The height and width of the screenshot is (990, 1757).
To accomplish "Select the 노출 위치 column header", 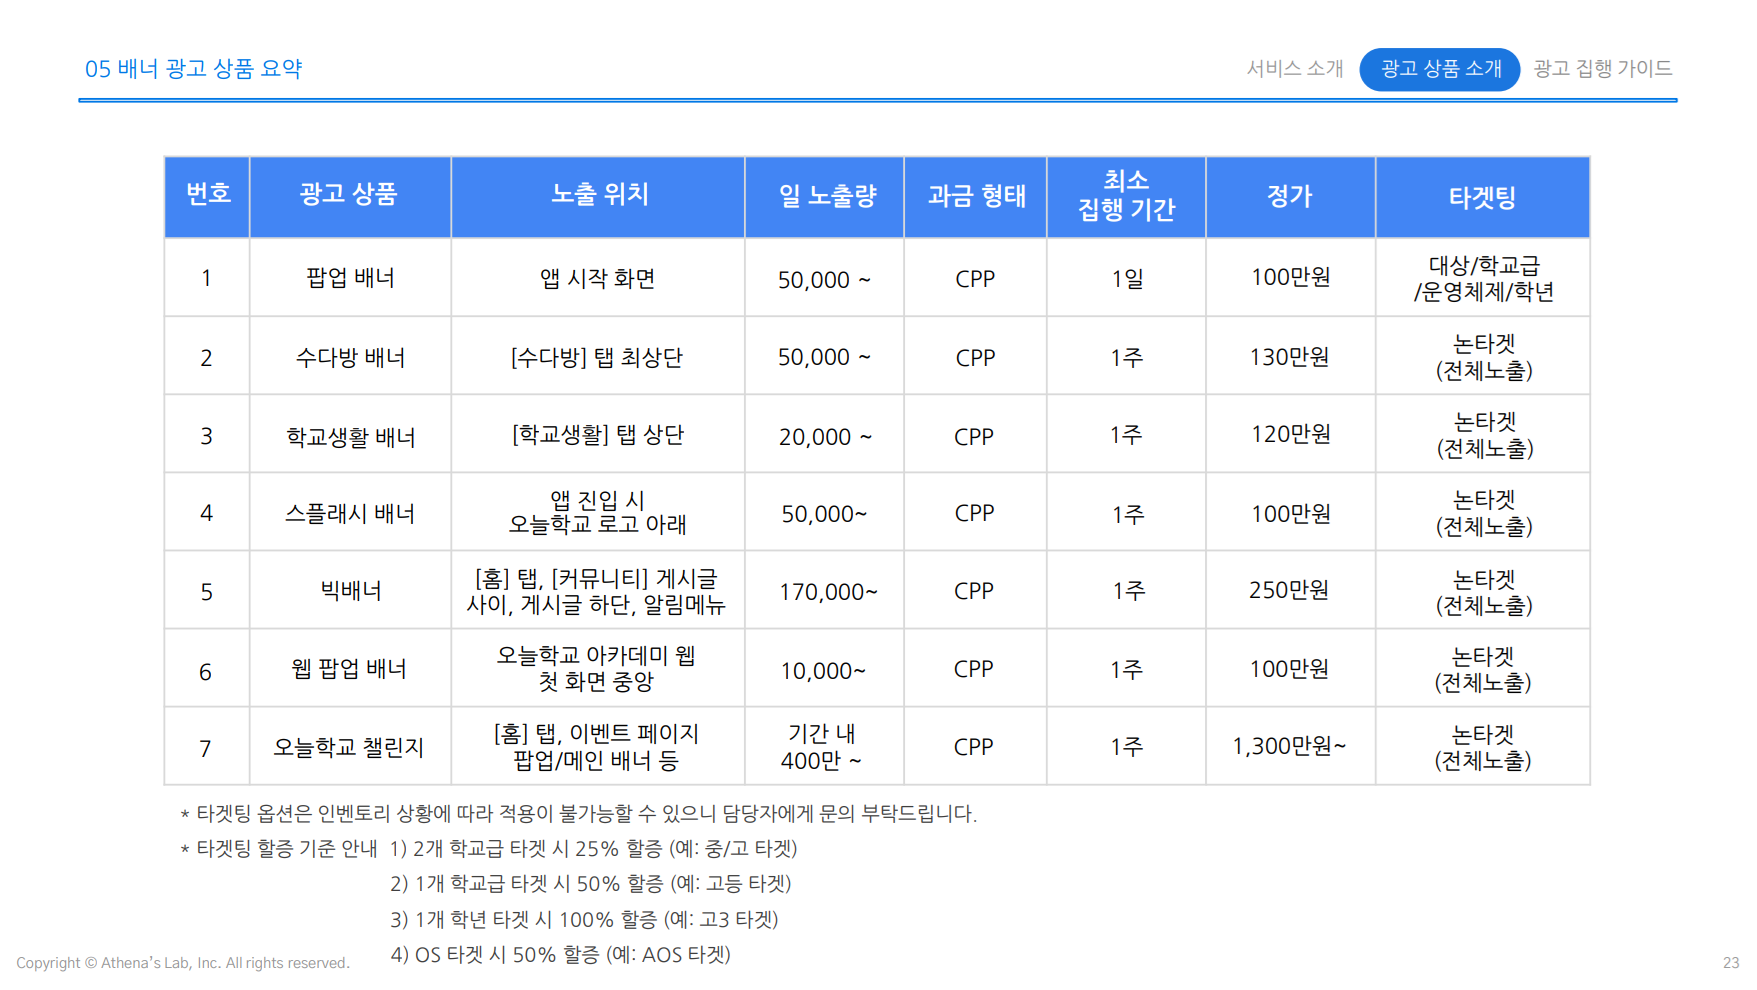I will (x=598, y=196).
